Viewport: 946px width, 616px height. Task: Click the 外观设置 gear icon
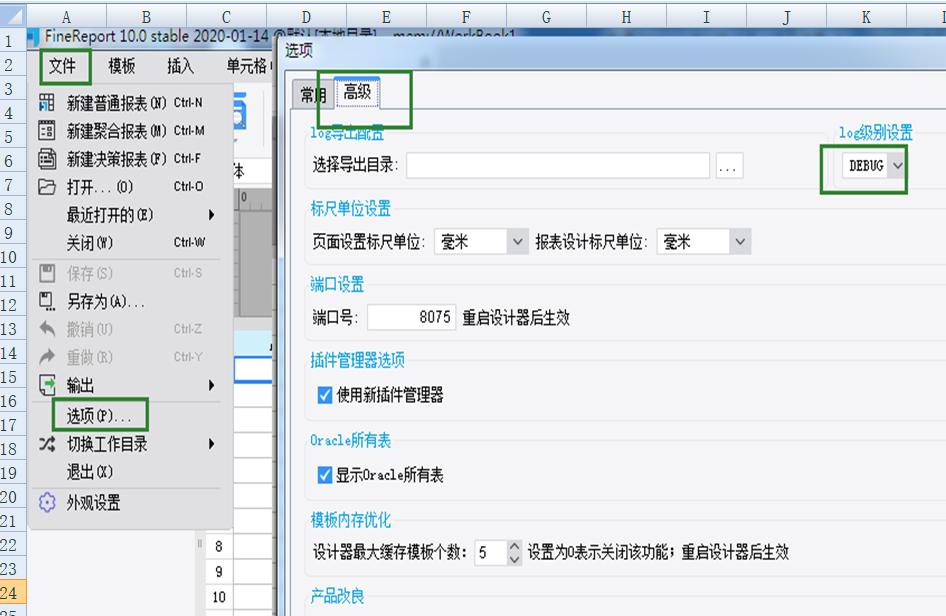click(47, 503)
